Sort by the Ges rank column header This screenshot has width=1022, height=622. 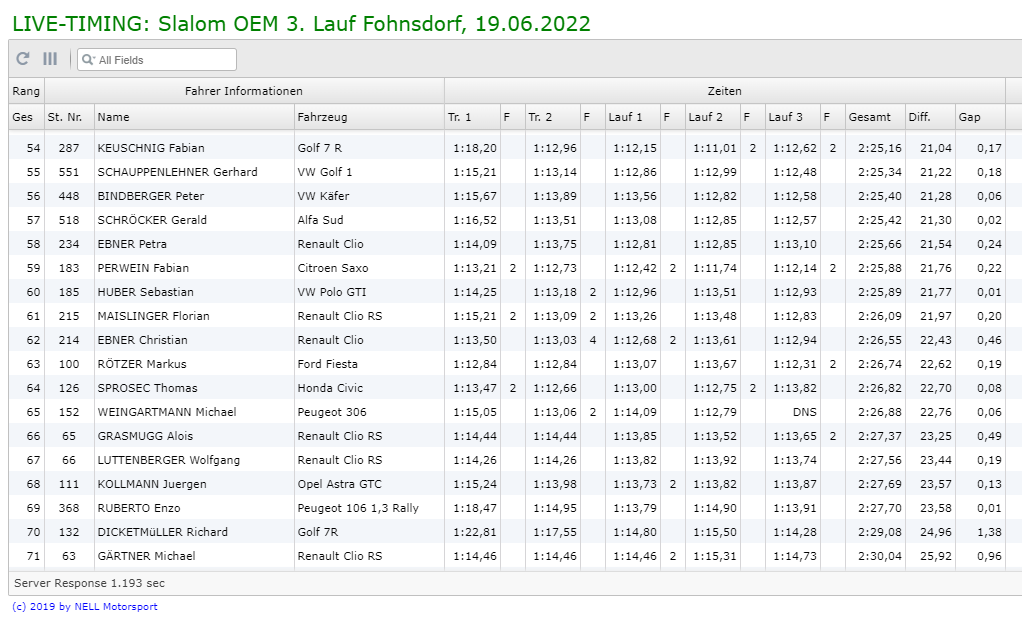coord(26,117)
